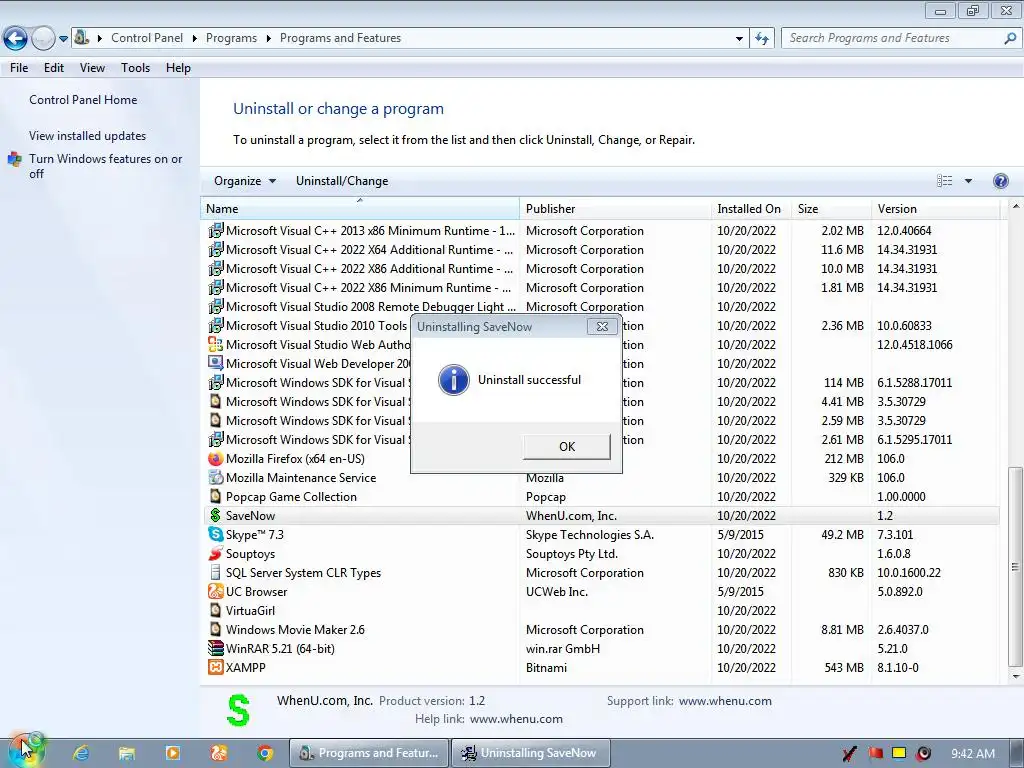This screenshot has height=768, width=1024.
Task: Go to Control Panel Home
Action: [83, 100]
